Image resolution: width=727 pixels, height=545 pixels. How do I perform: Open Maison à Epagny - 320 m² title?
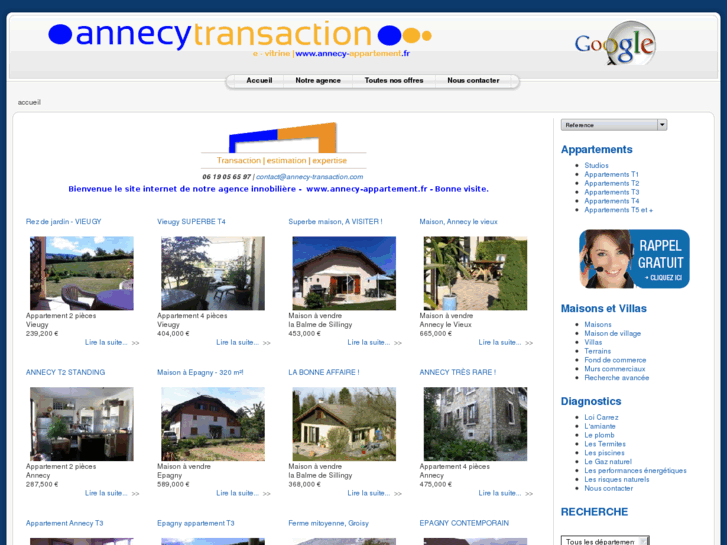tap(200, 372)
